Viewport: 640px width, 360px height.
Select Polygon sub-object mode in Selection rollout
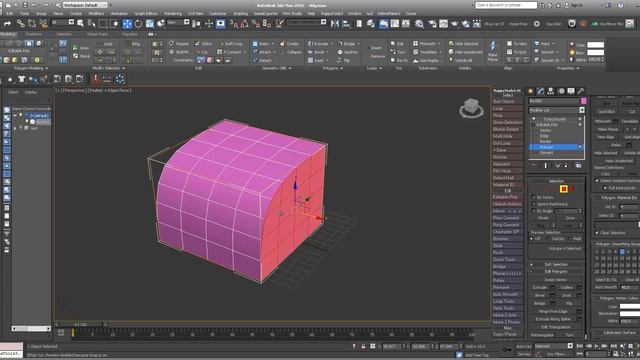564,189
